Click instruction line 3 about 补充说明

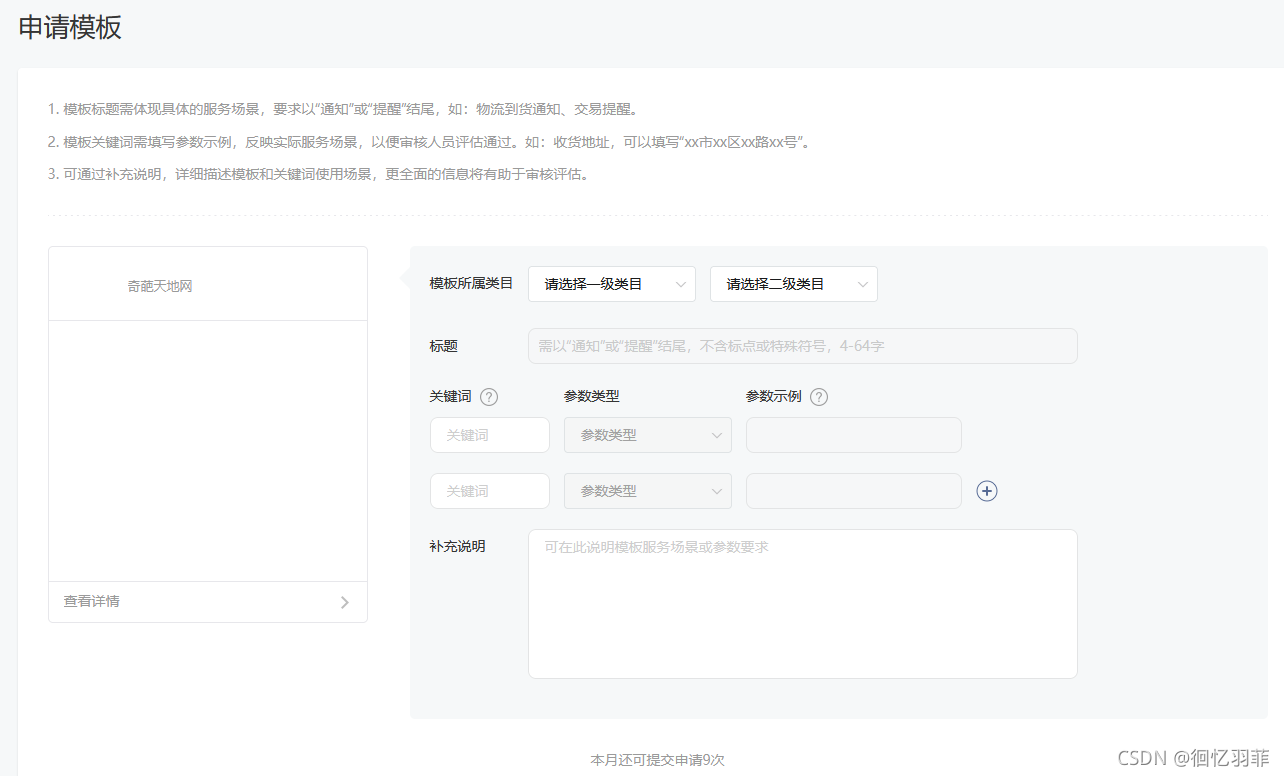tap(321, 174)
